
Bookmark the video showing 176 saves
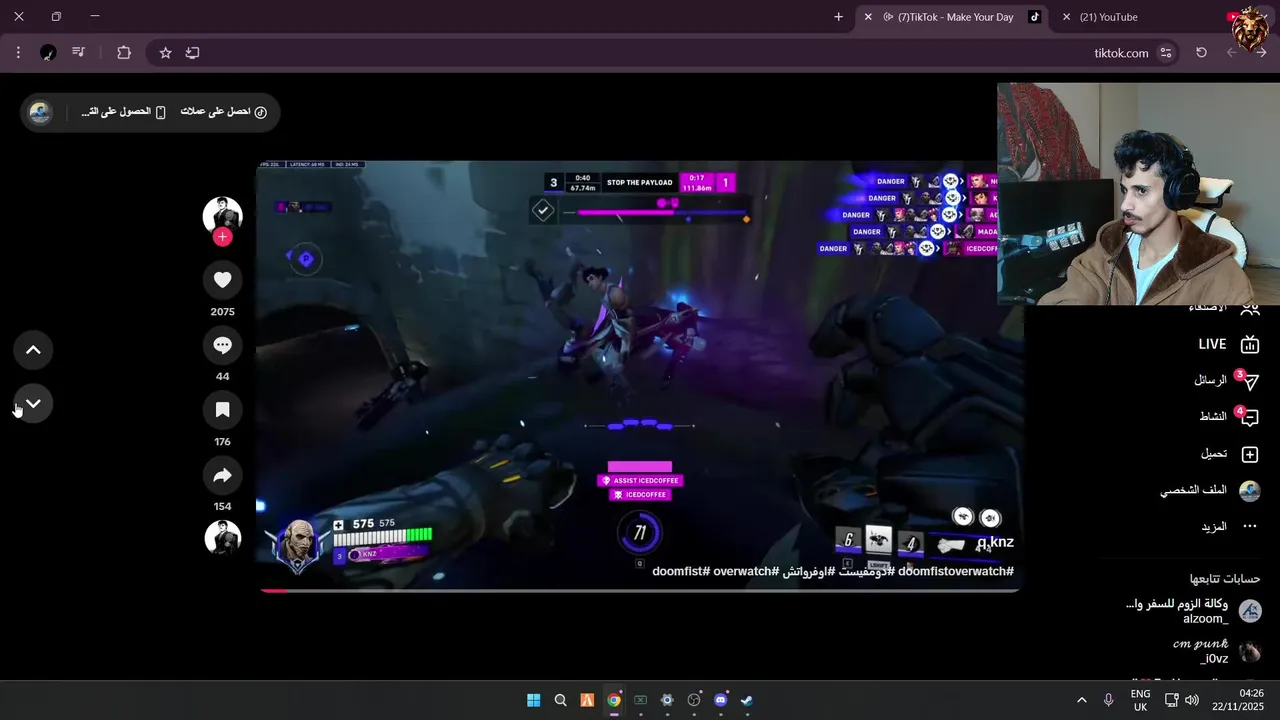(x=222, y=410)
